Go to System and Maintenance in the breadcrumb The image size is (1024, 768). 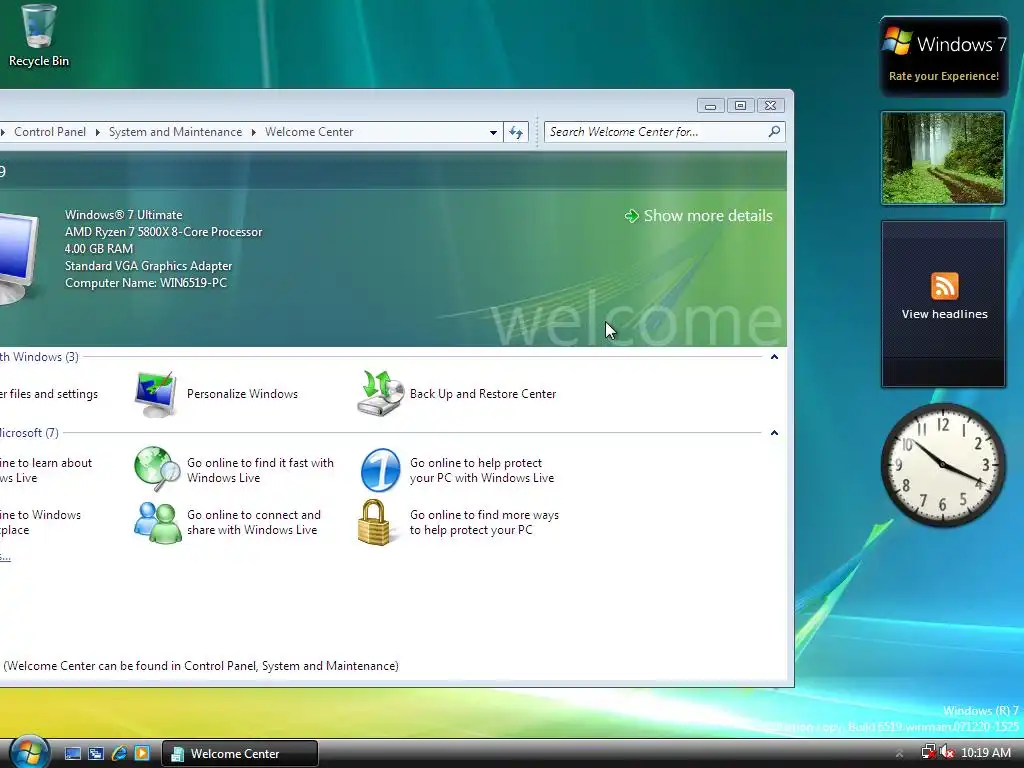tap(175, 132)
